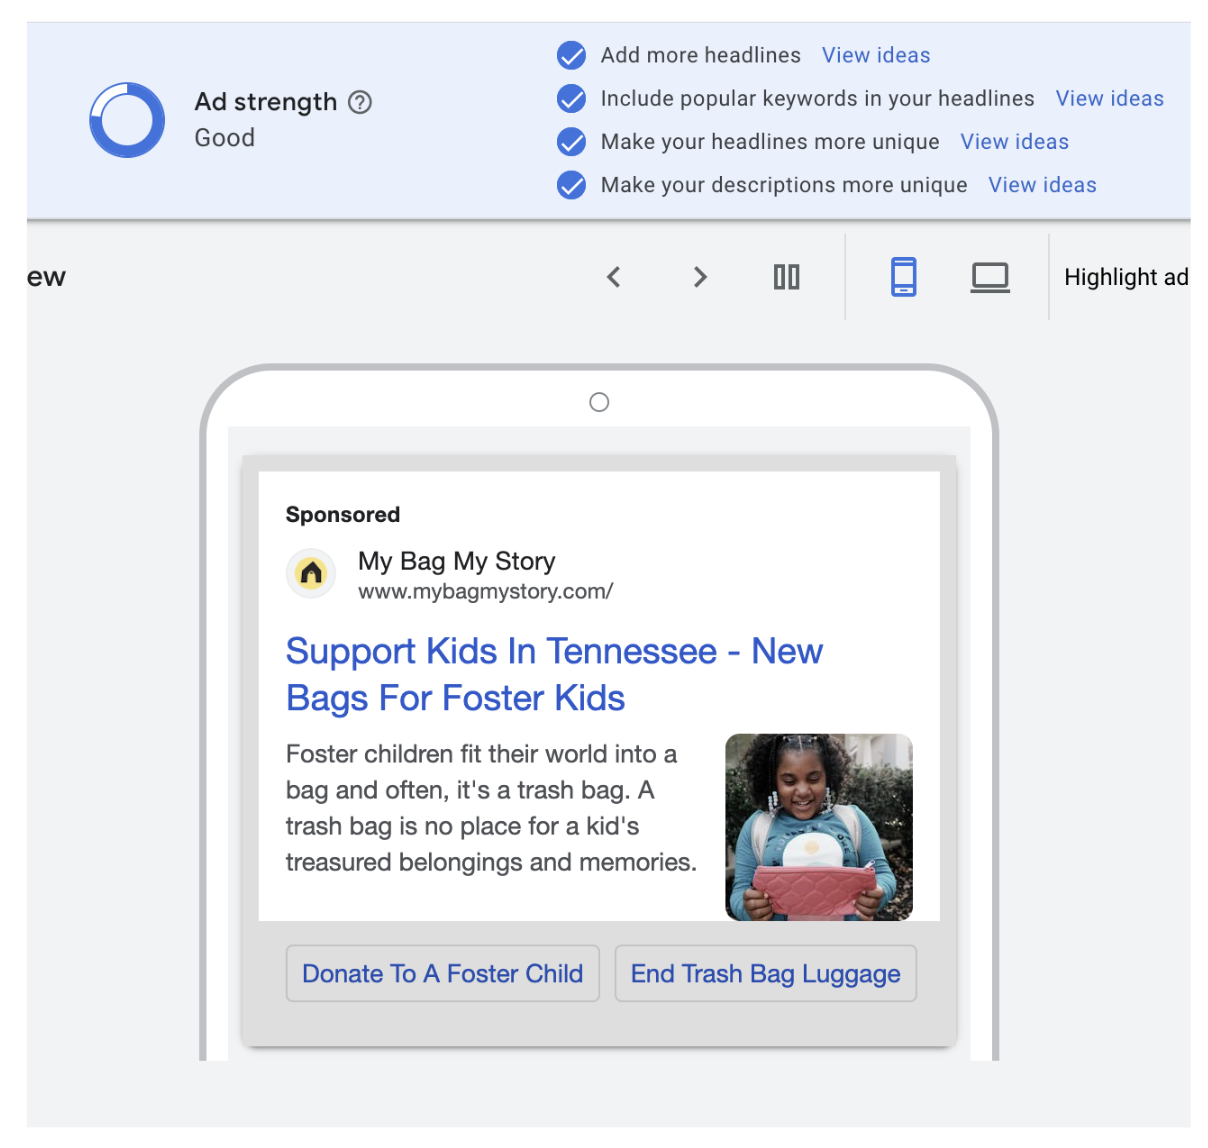Switch to mobile preview mode
Screen dimensions: 1208x1148
[x=904, y=277]
